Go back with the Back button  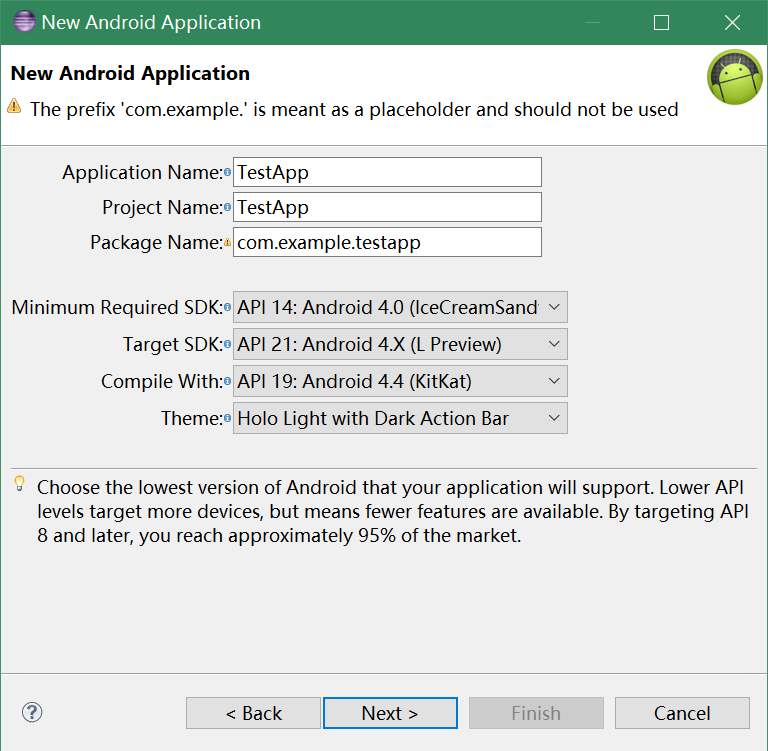click(253, 713)
